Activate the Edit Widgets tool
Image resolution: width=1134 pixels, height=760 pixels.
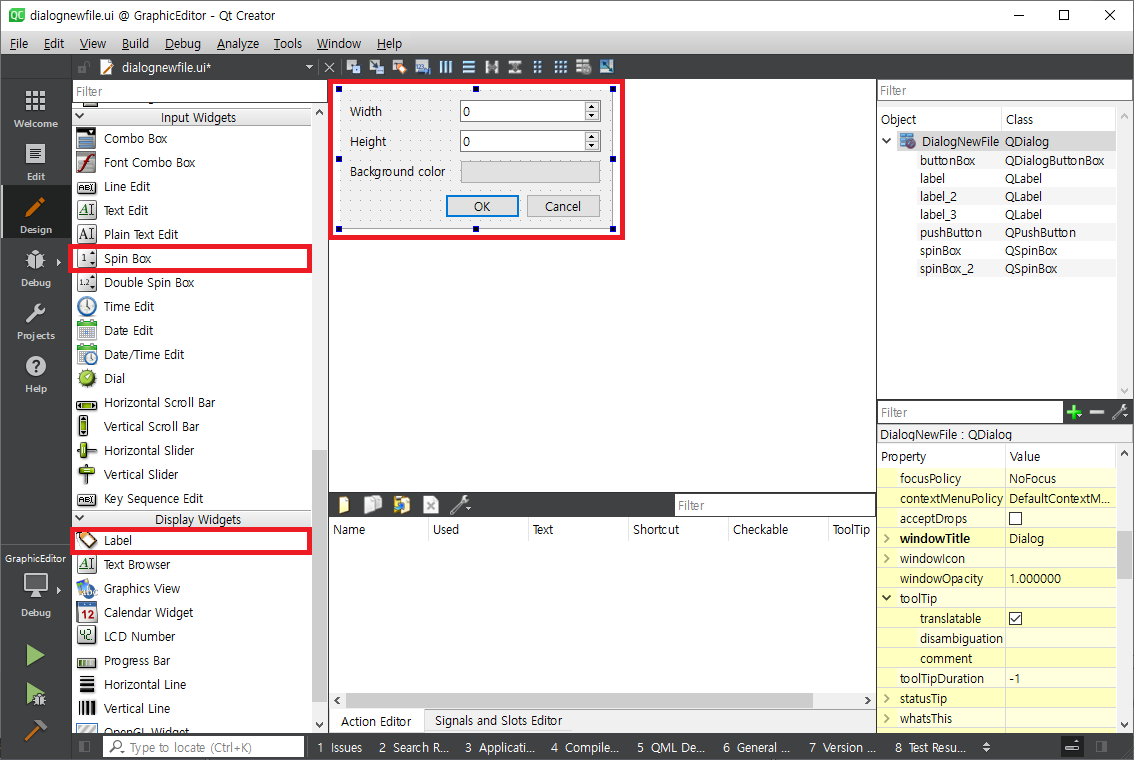(354, 67)
